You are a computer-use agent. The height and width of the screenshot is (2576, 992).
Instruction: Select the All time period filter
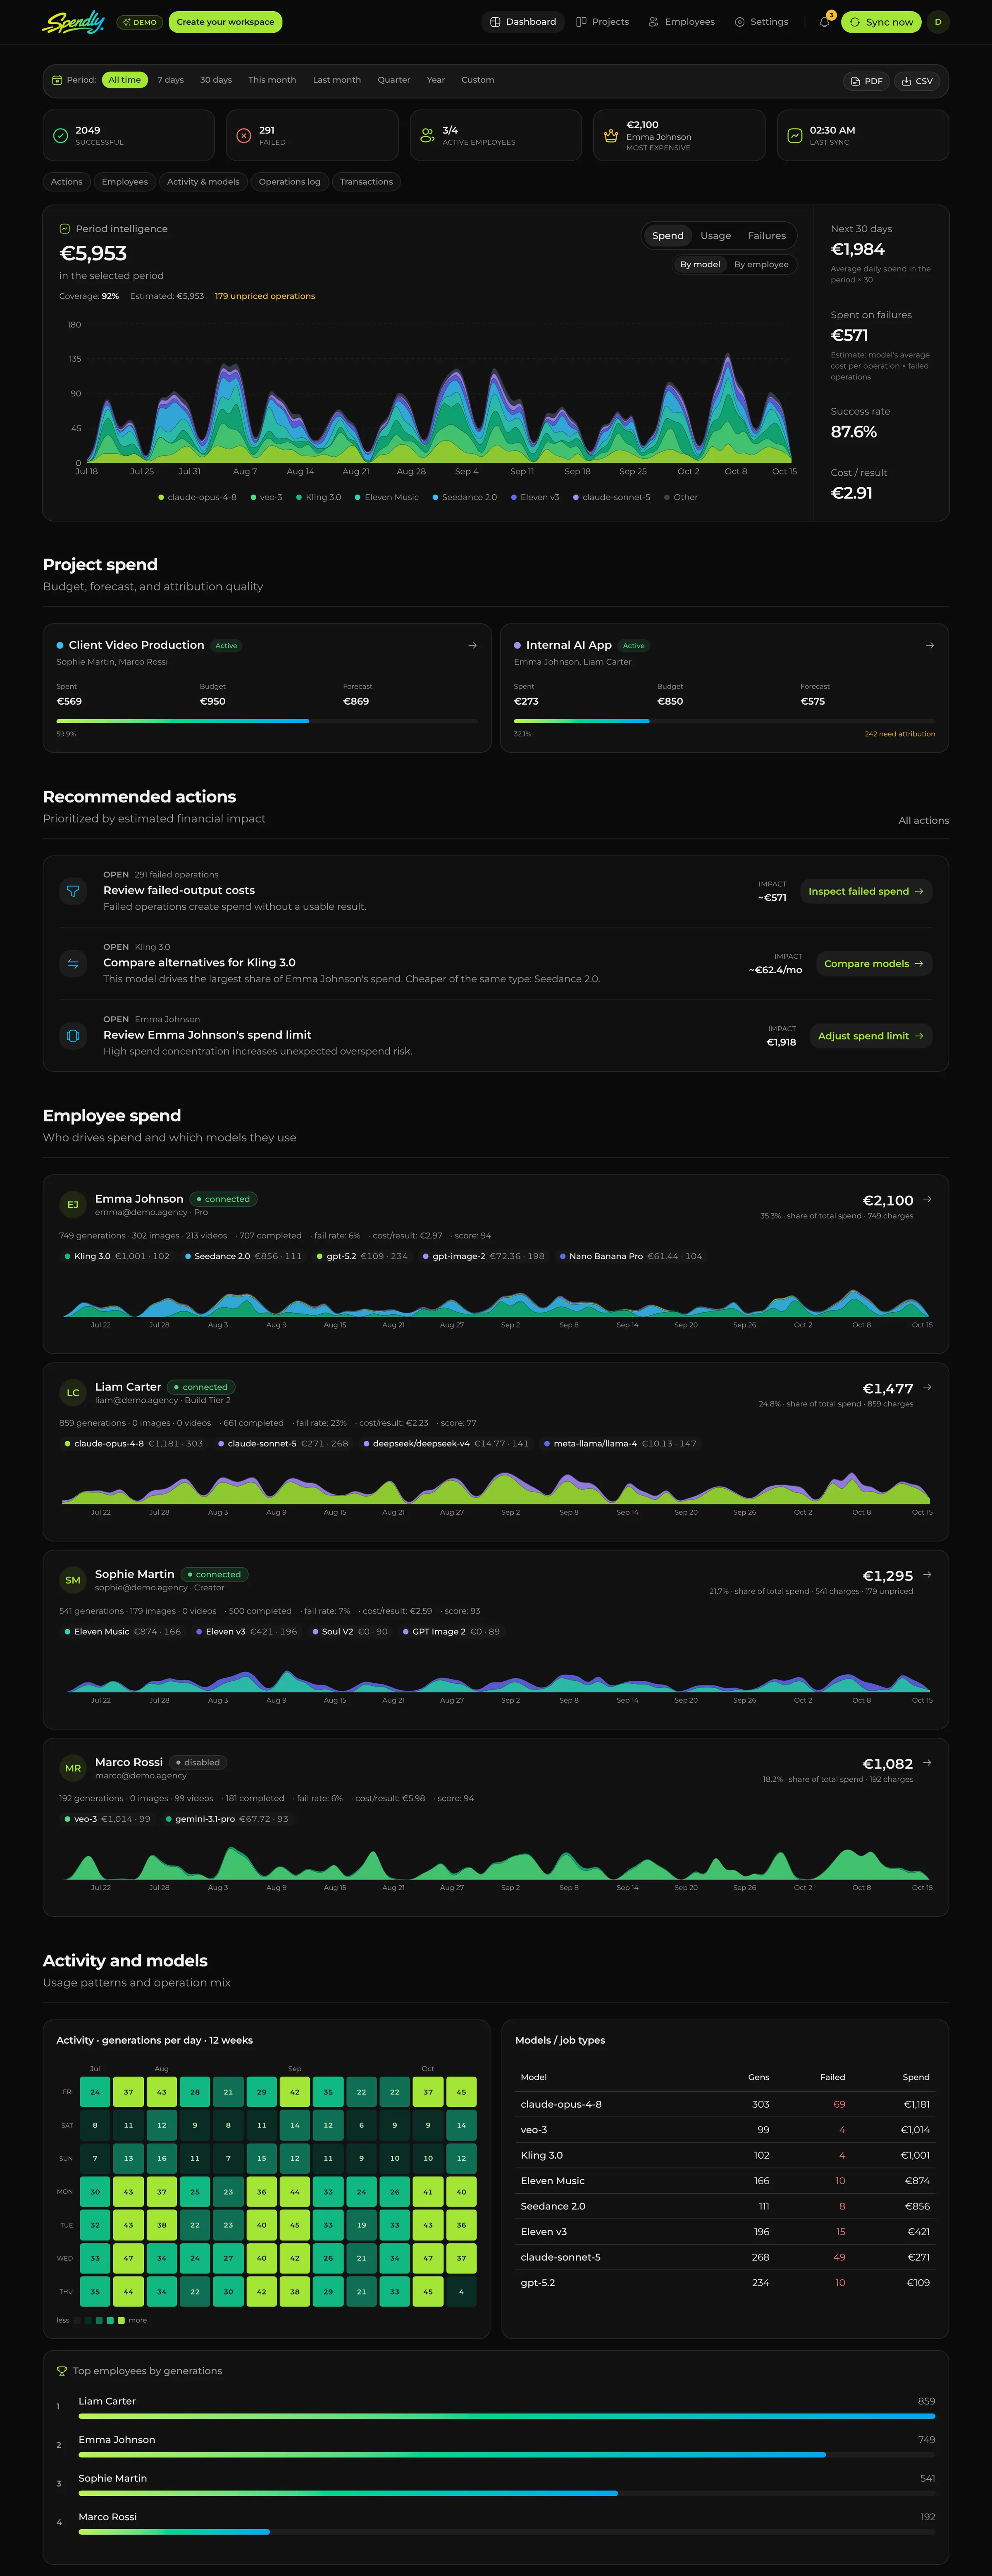125,80
